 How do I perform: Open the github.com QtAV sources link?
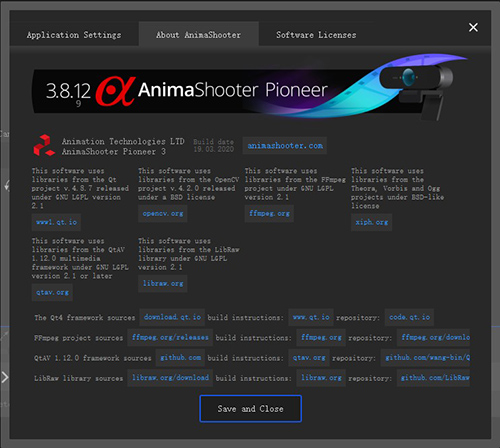[x=180, y=358]
